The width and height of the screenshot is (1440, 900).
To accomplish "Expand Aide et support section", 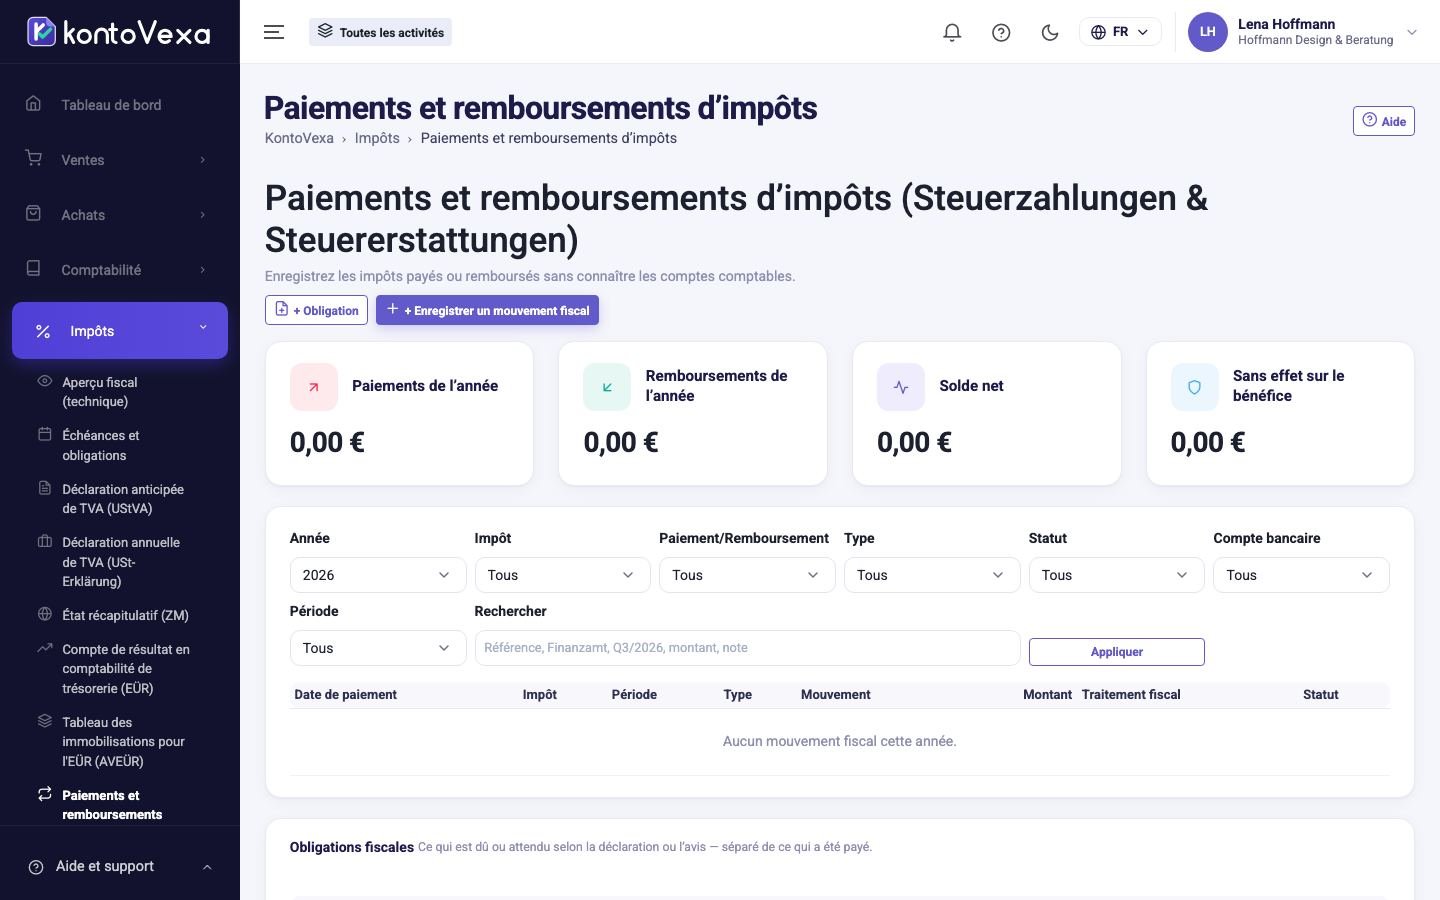I will (x=120, y=866).
